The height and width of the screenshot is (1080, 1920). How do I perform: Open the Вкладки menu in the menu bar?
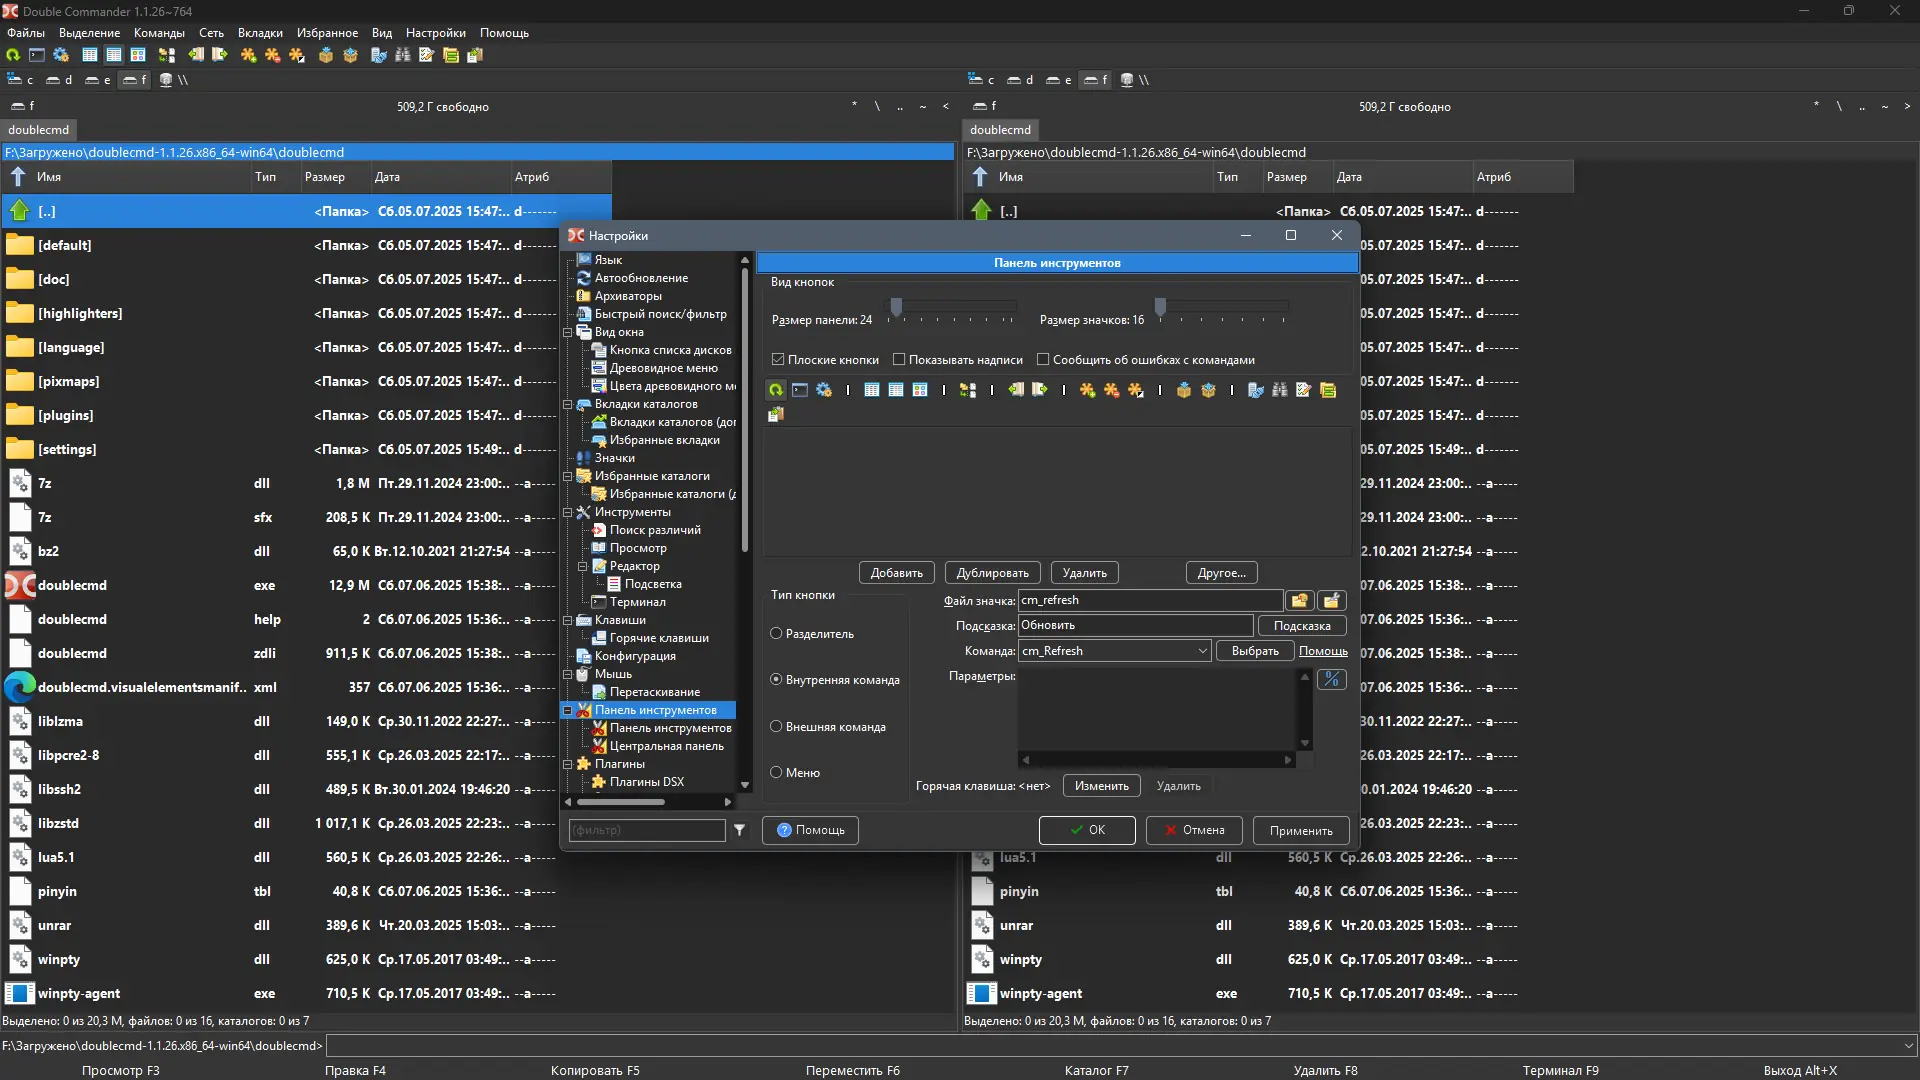pyautogui.click(x=260, y=33)
